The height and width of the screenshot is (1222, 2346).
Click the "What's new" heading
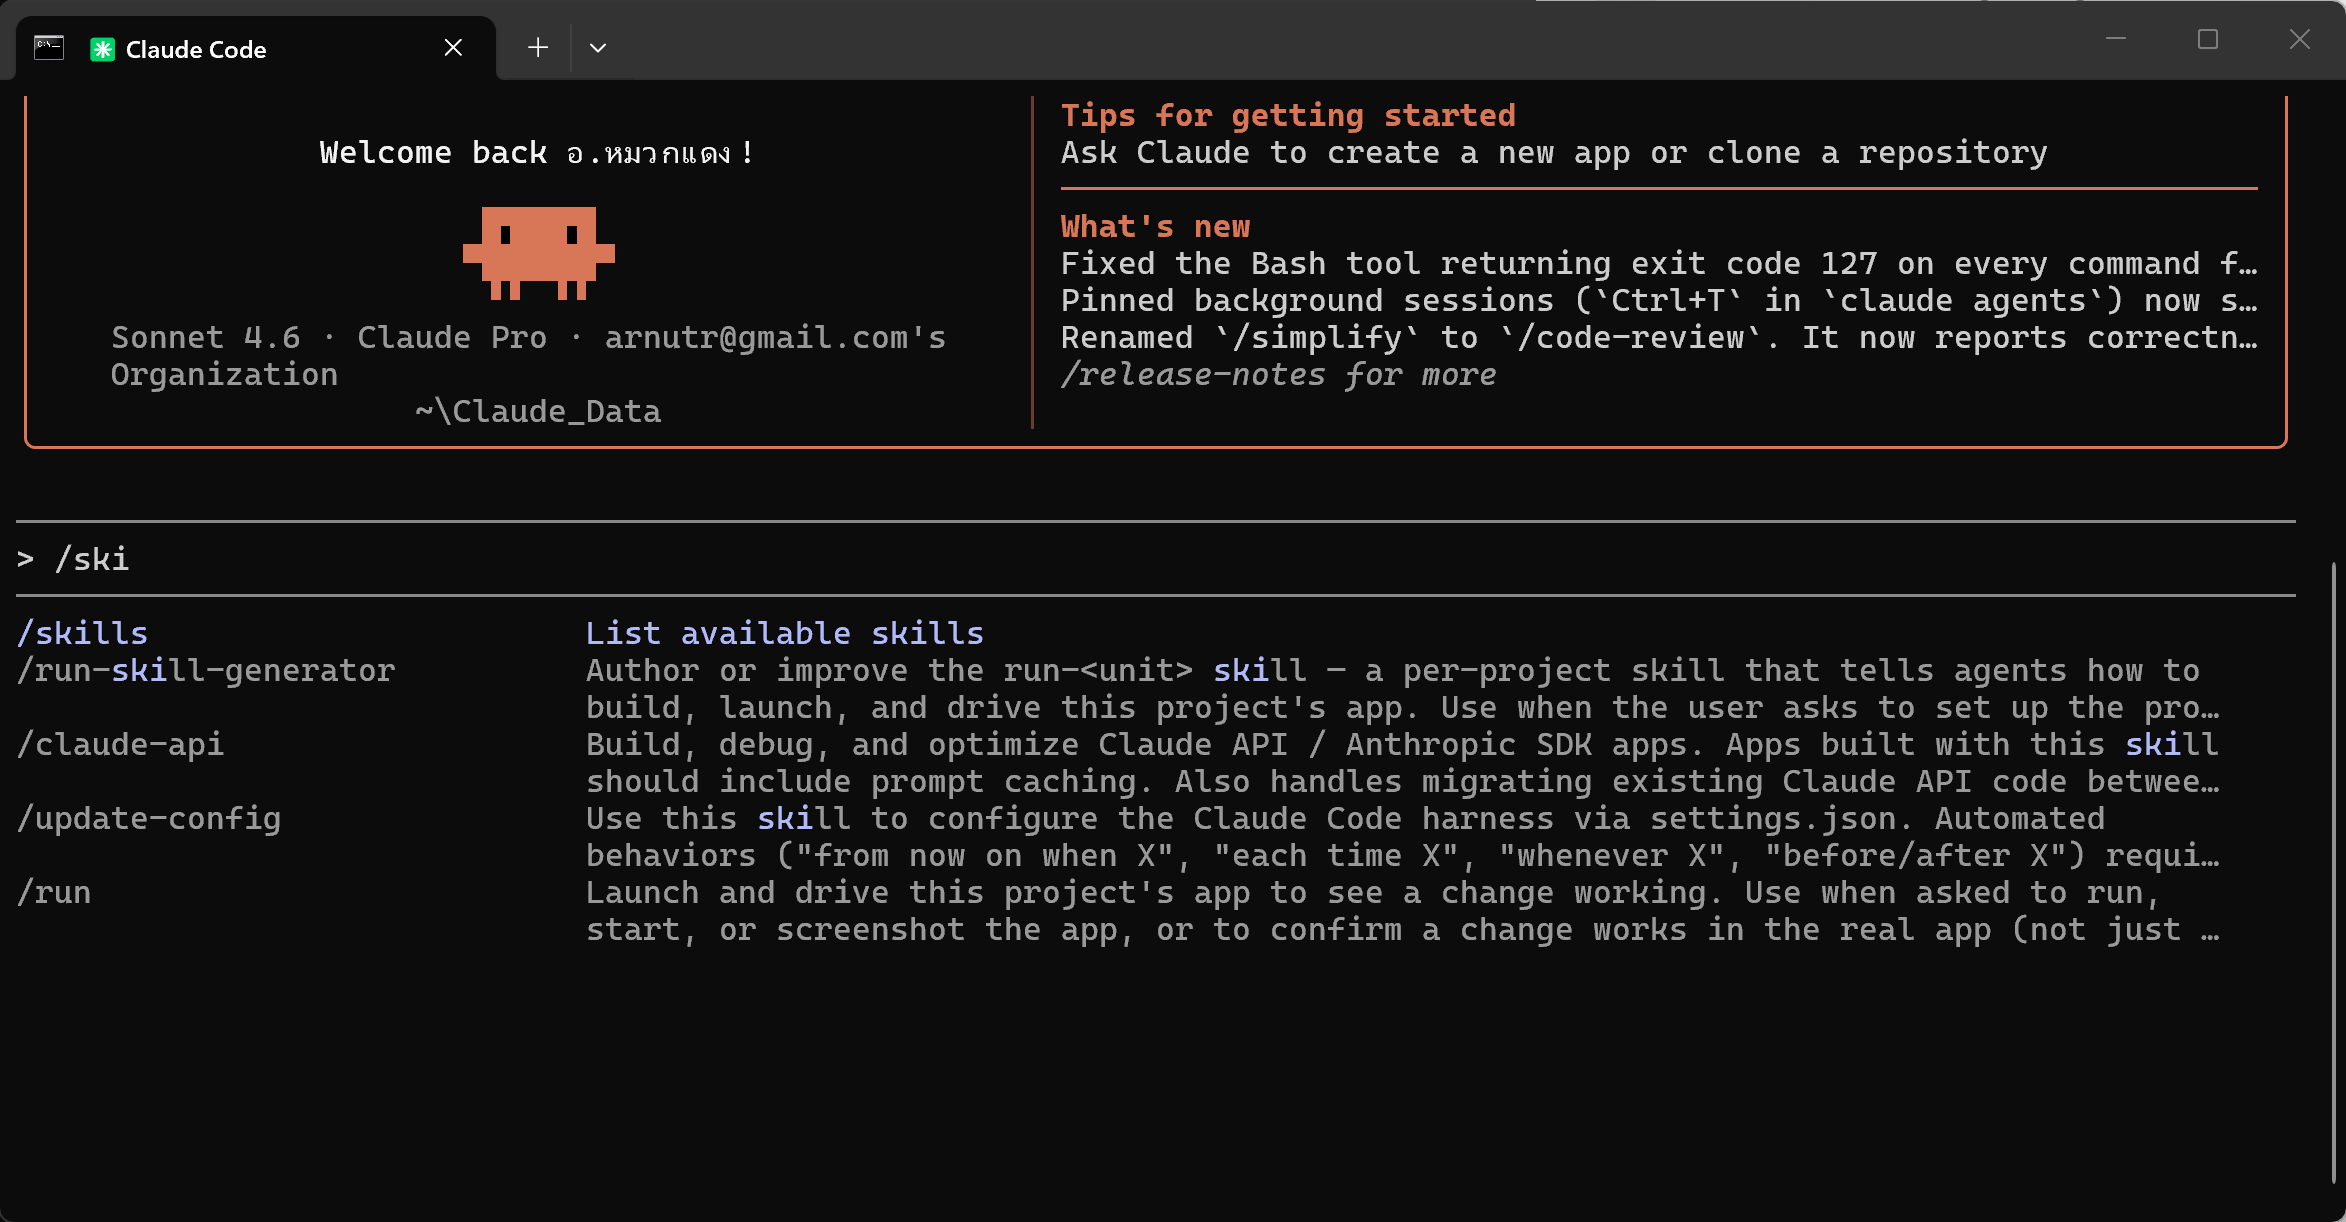(1155, 226)
